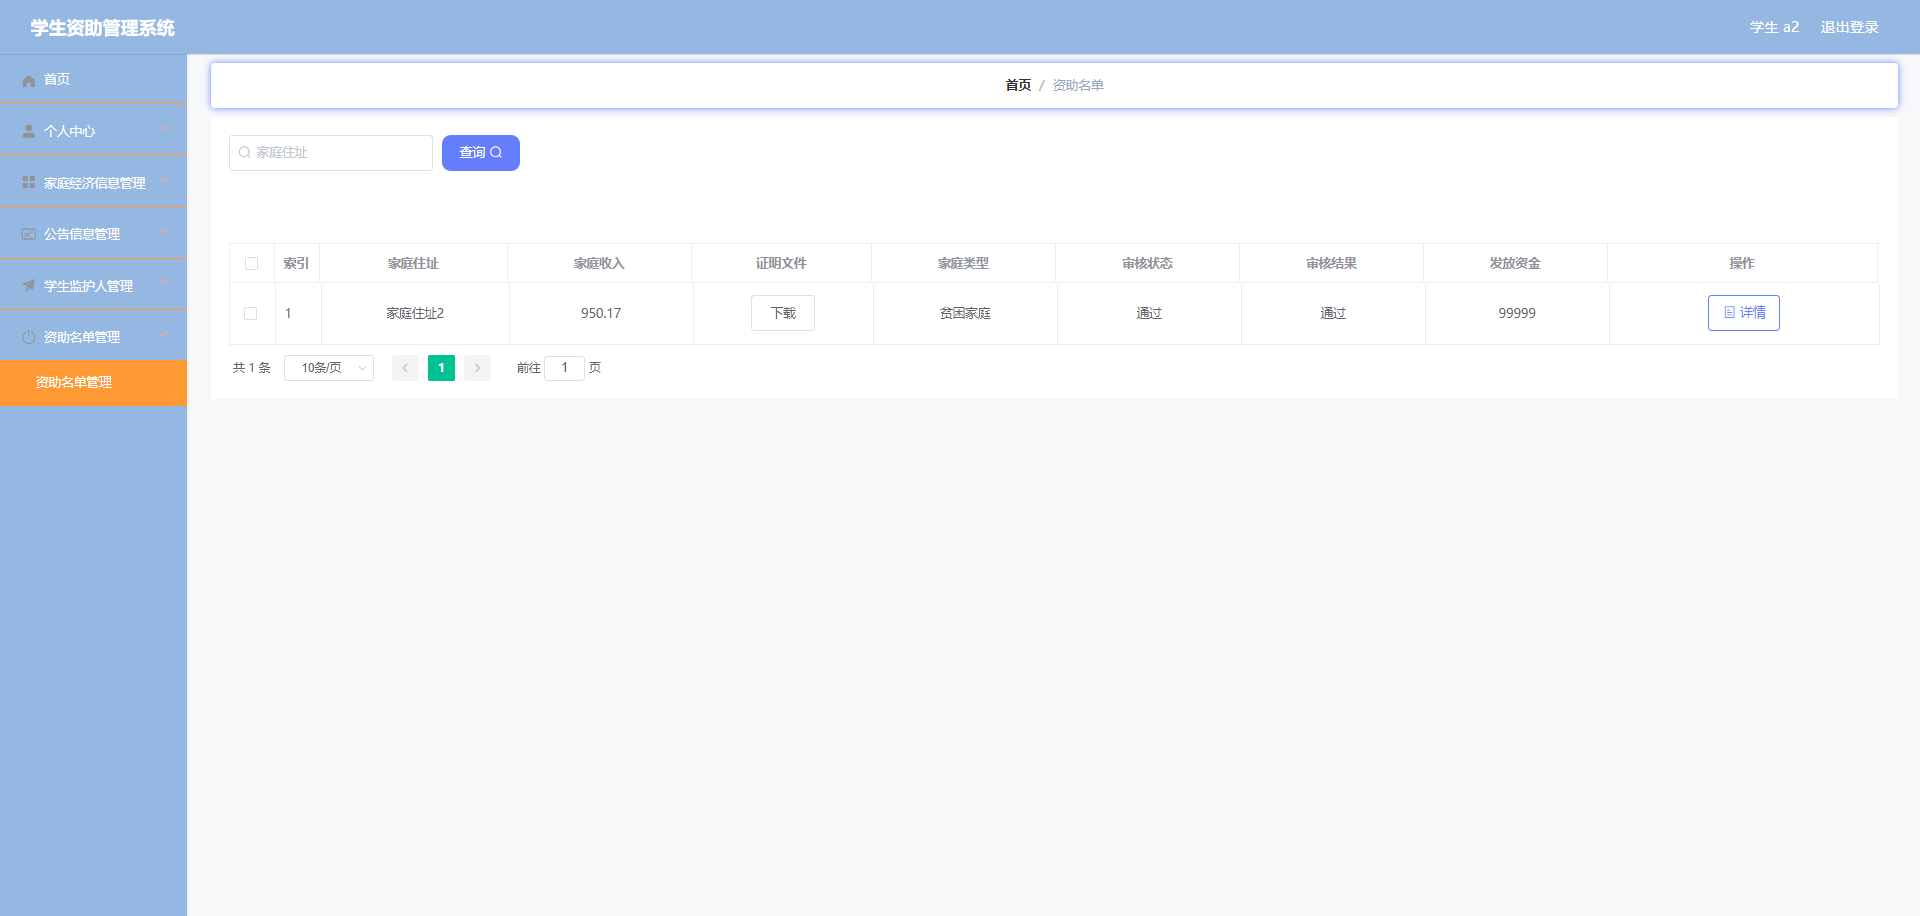Click 退出登录 in top bar
The image size is (1920, 916).
click(1849, 27)
